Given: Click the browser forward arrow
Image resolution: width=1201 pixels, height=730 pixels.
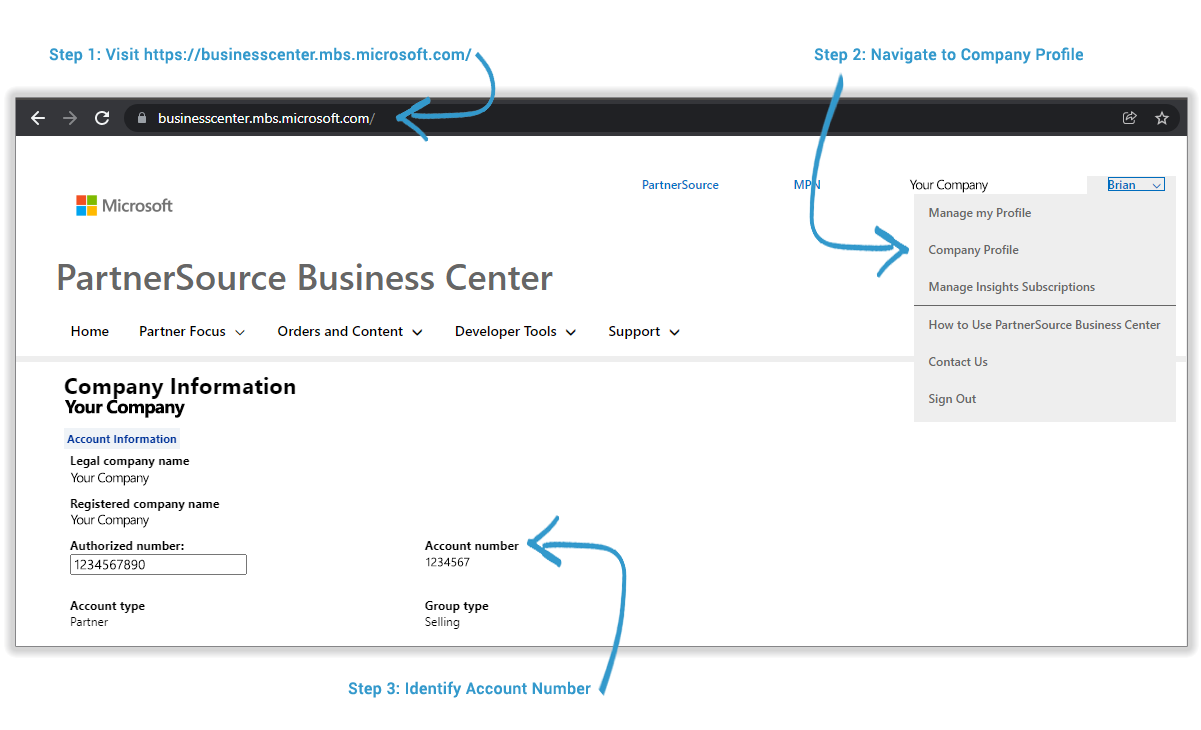Looking at the screenshot, I should click(70, 118).
